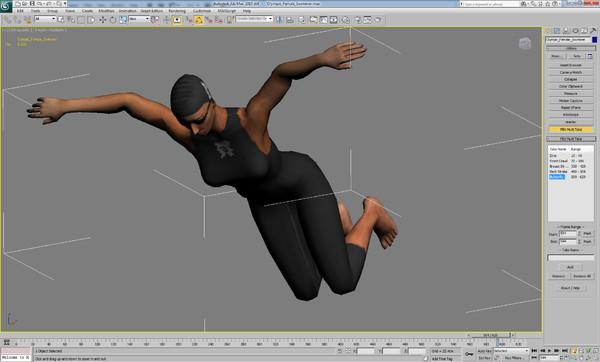Open the Edit menu
Screen dimensions: 600x362
pyautogui.click(x=20, y=11)
